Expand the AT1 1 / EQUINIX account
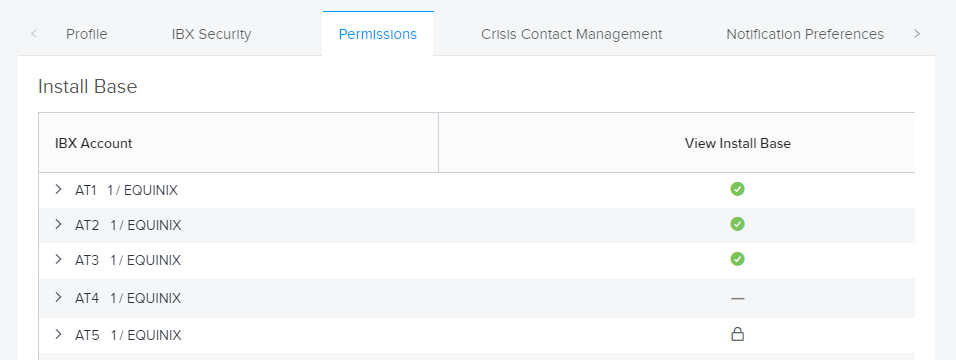Viewport: 956px width, 360px height. [x=59, y=189]
